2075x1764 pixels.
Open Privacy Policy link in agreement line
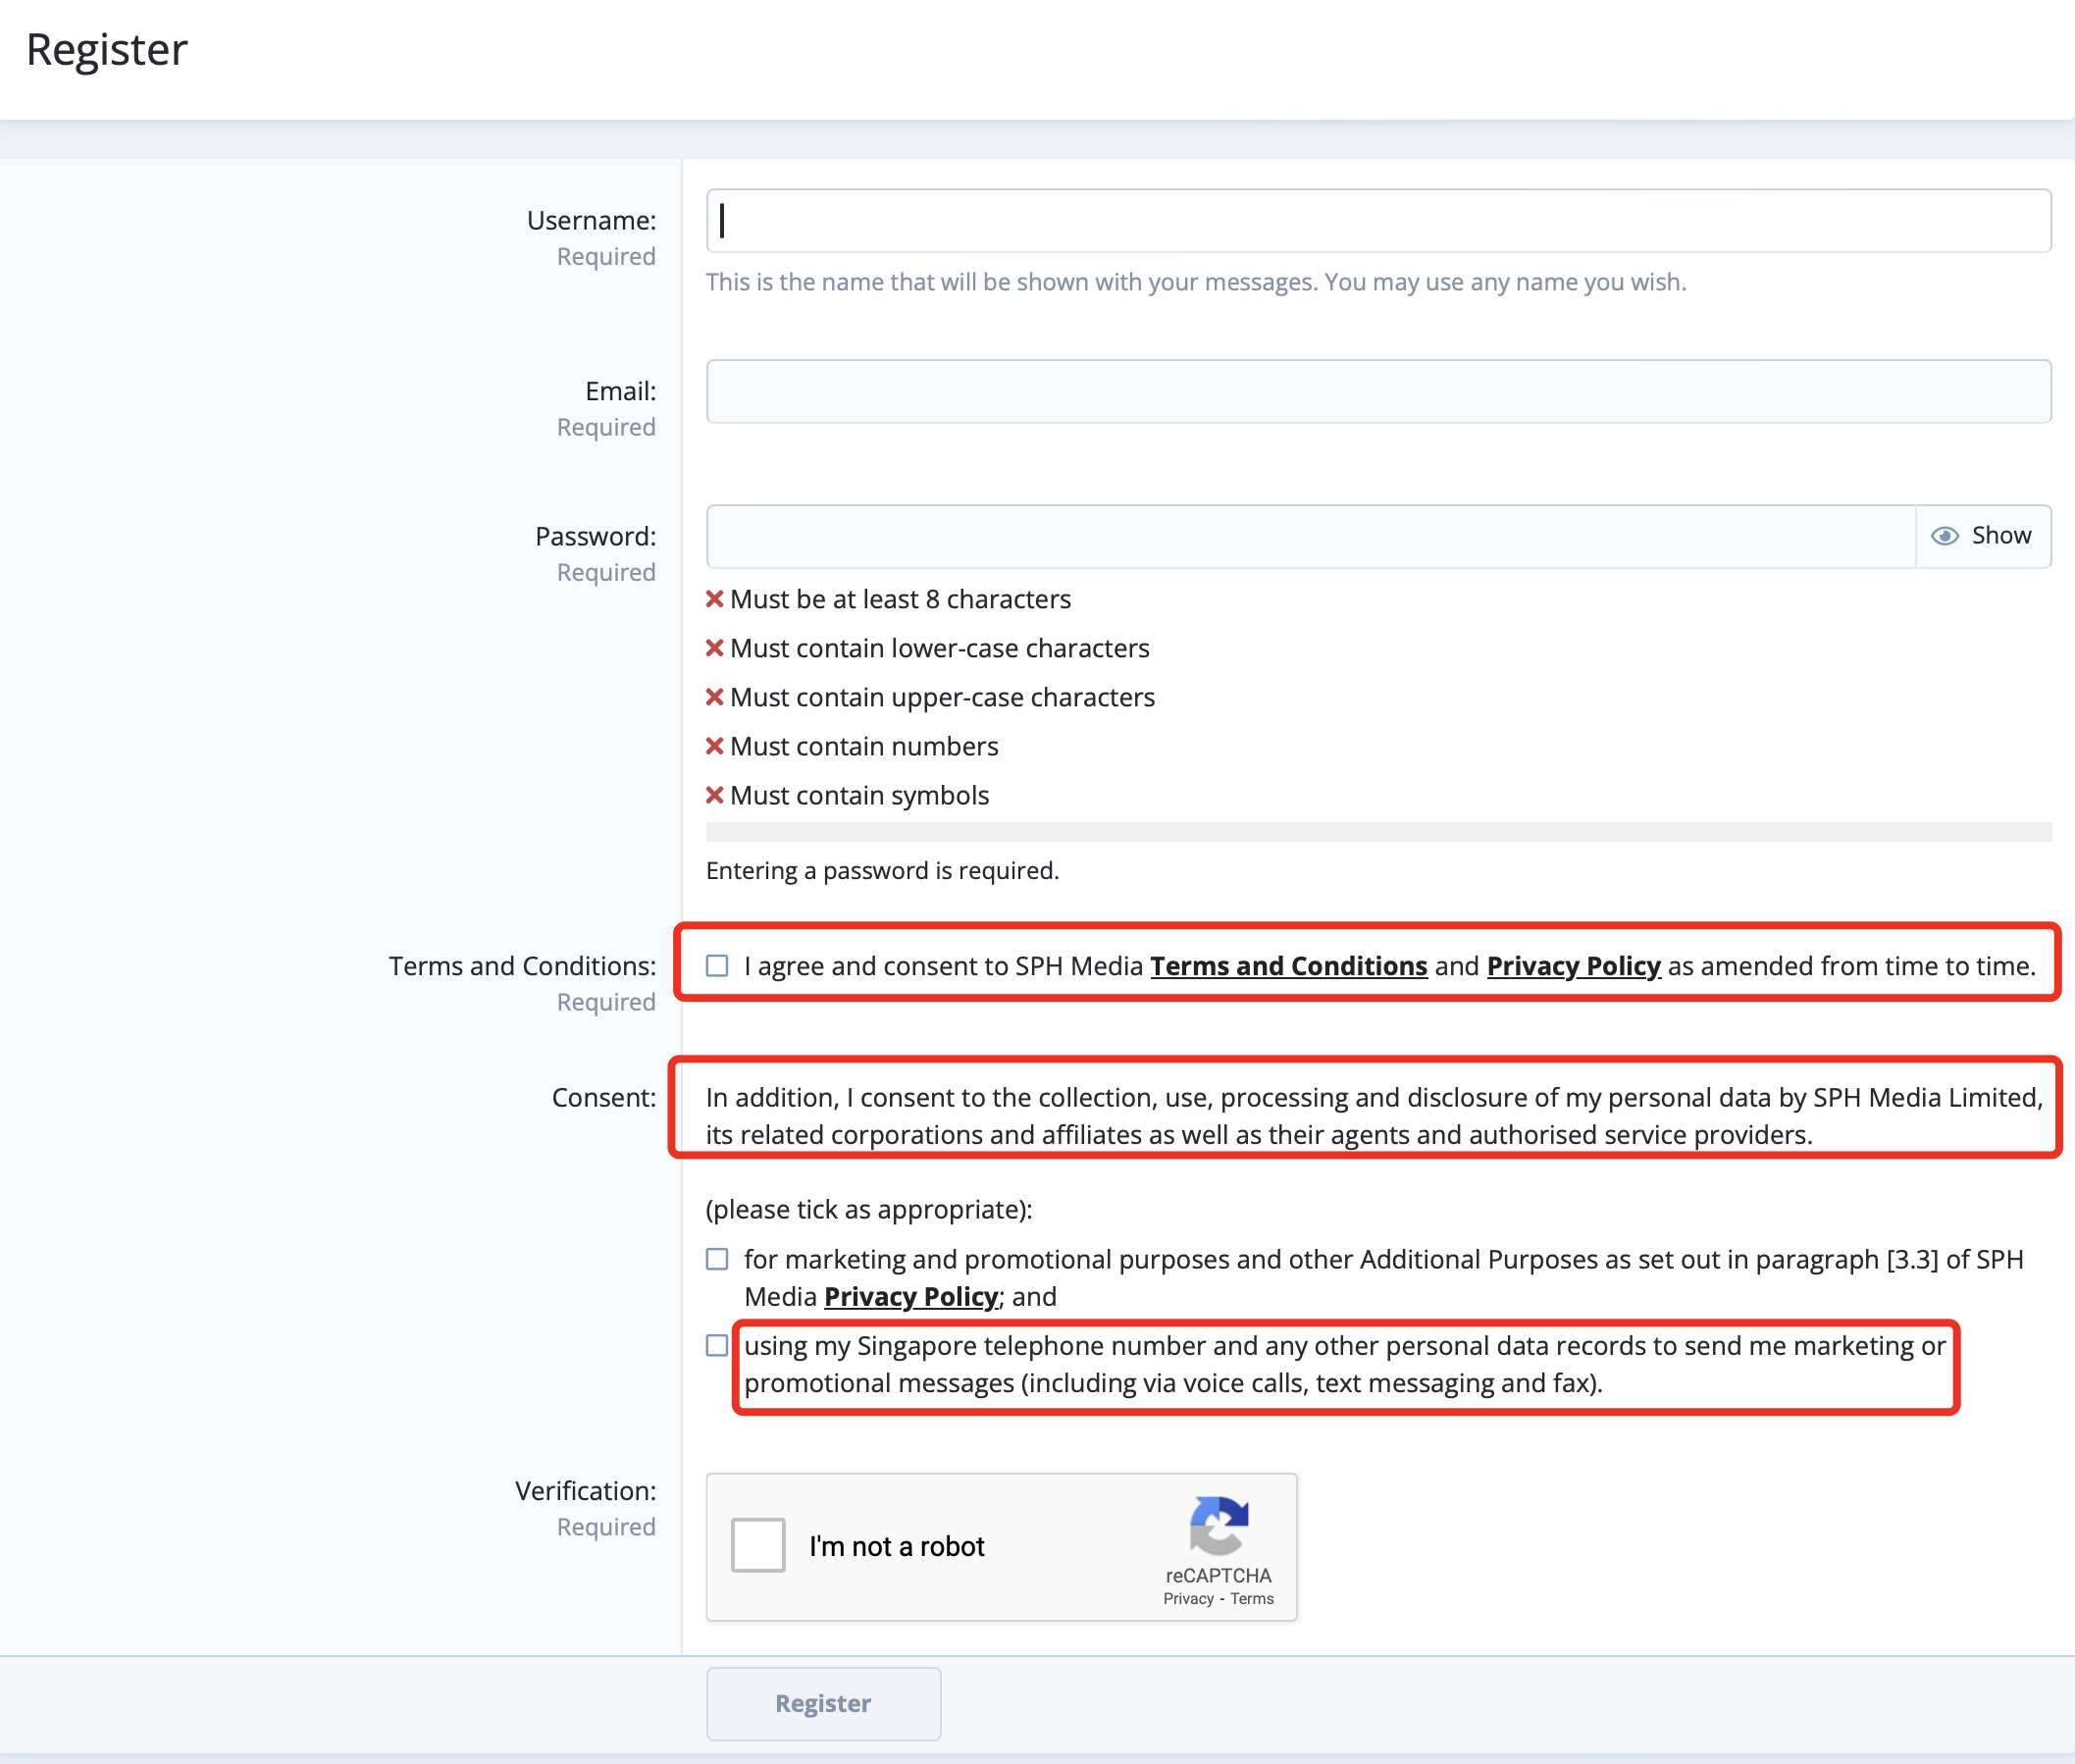(1573, 966)
